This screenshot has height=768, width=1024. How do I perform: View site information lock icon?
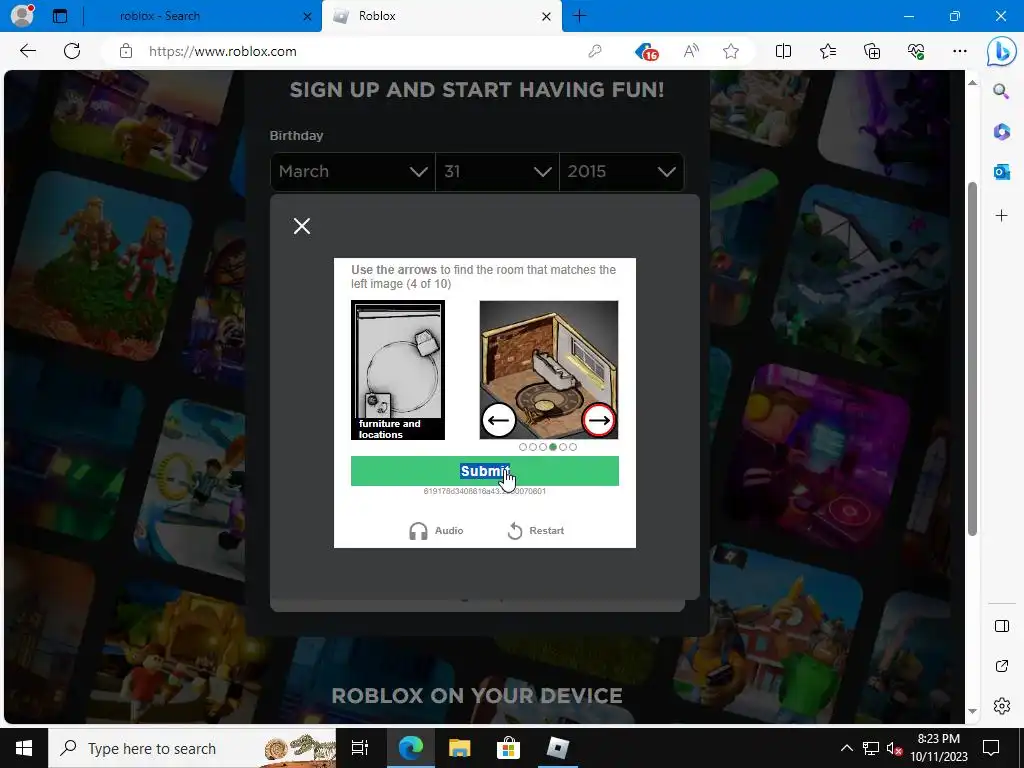(126, 51)
